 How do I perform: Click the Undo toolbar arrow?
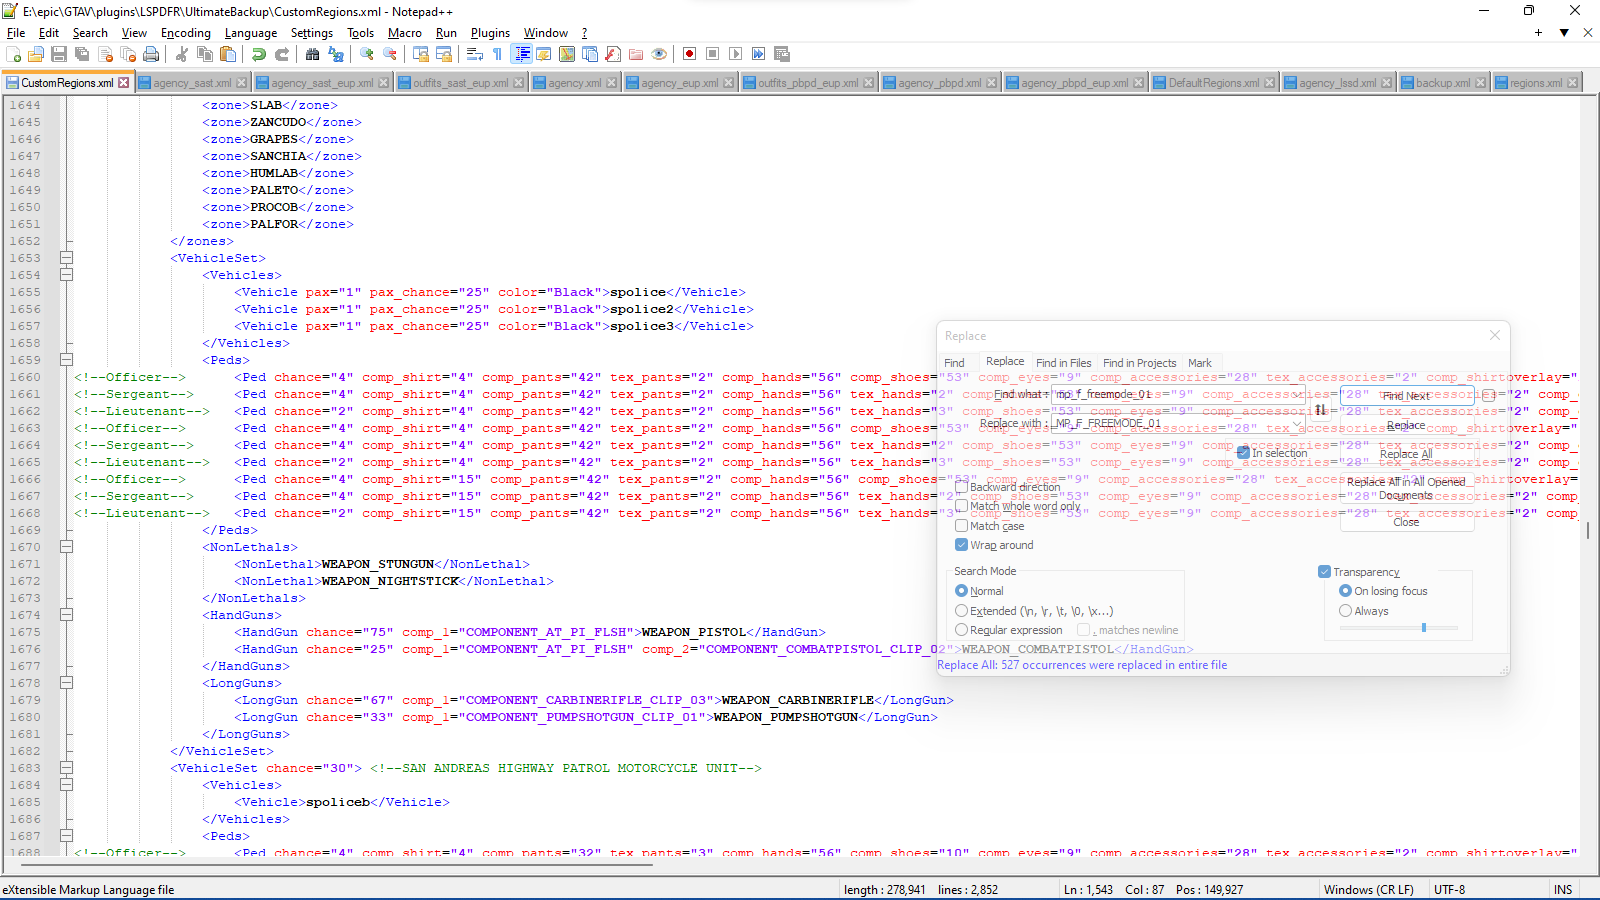pyautogui.click(x=259, y=54)
